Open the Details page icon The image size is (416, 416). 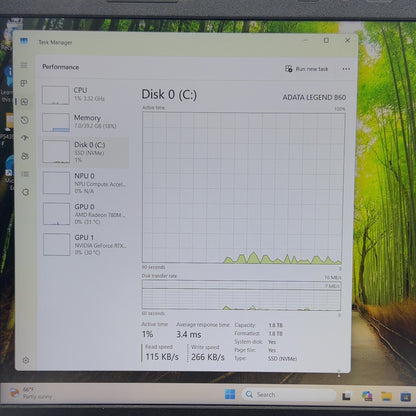coord(25,174)
